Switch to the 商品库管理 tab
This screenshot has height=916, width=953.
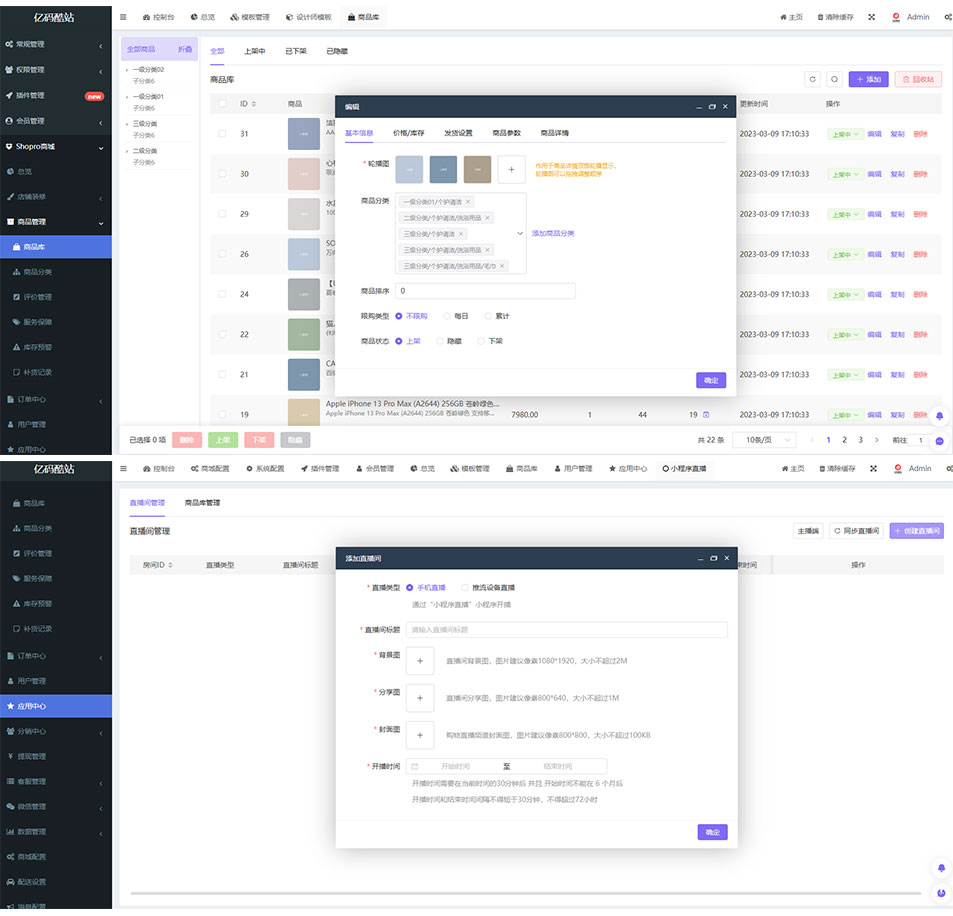coord(202,502)
